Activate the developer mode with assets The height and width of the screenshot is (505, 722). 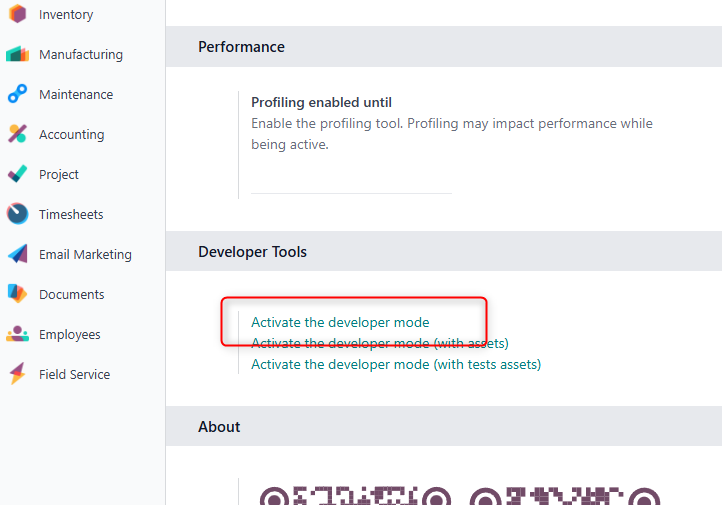[379, 343]
